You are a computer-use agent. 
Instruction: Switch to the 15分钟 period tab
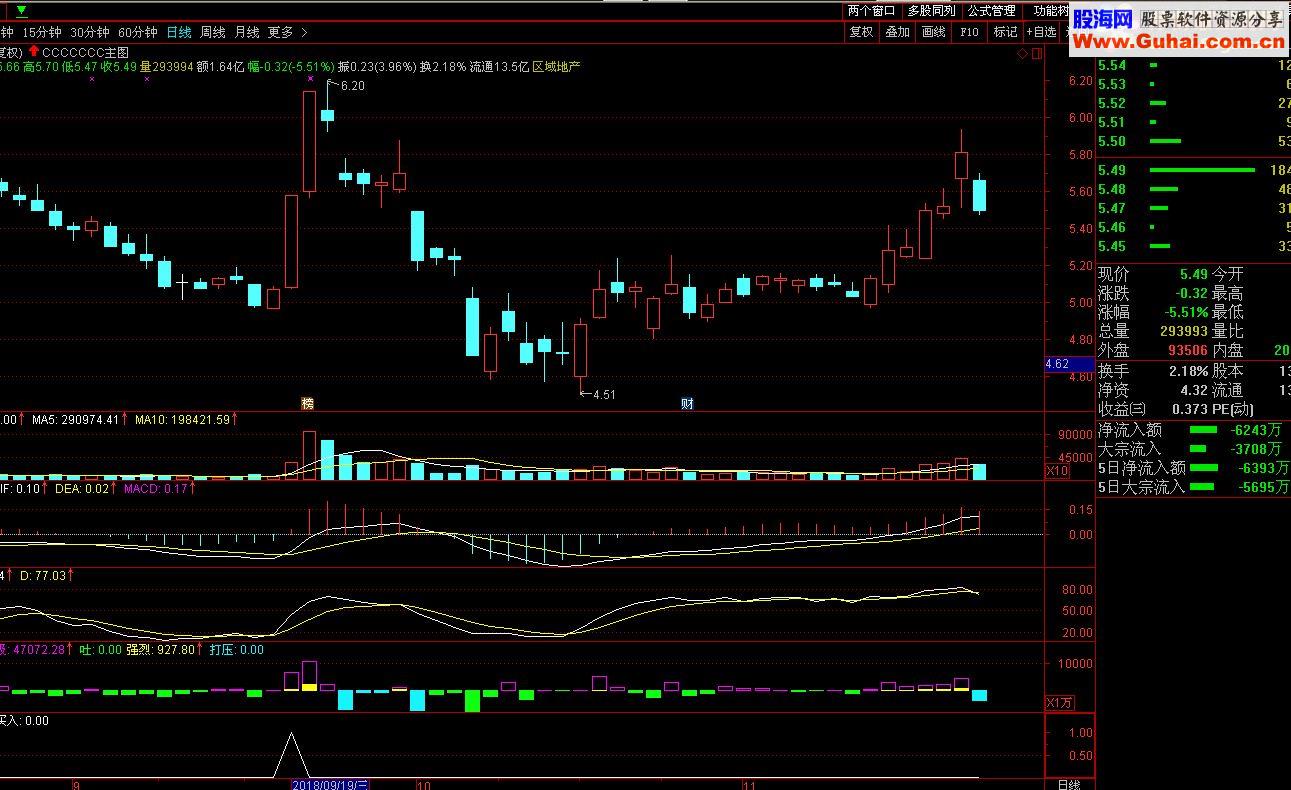click(x=41, y=32)
